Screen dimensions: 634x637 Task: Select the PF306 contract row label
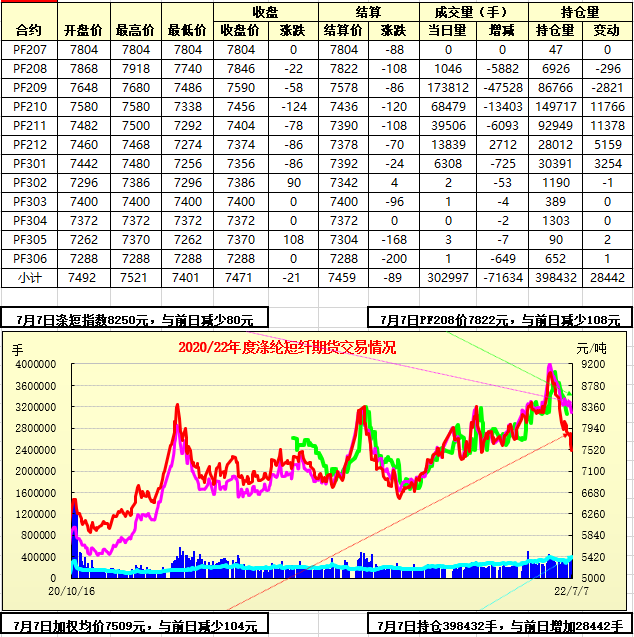click(x=30, y=256)
